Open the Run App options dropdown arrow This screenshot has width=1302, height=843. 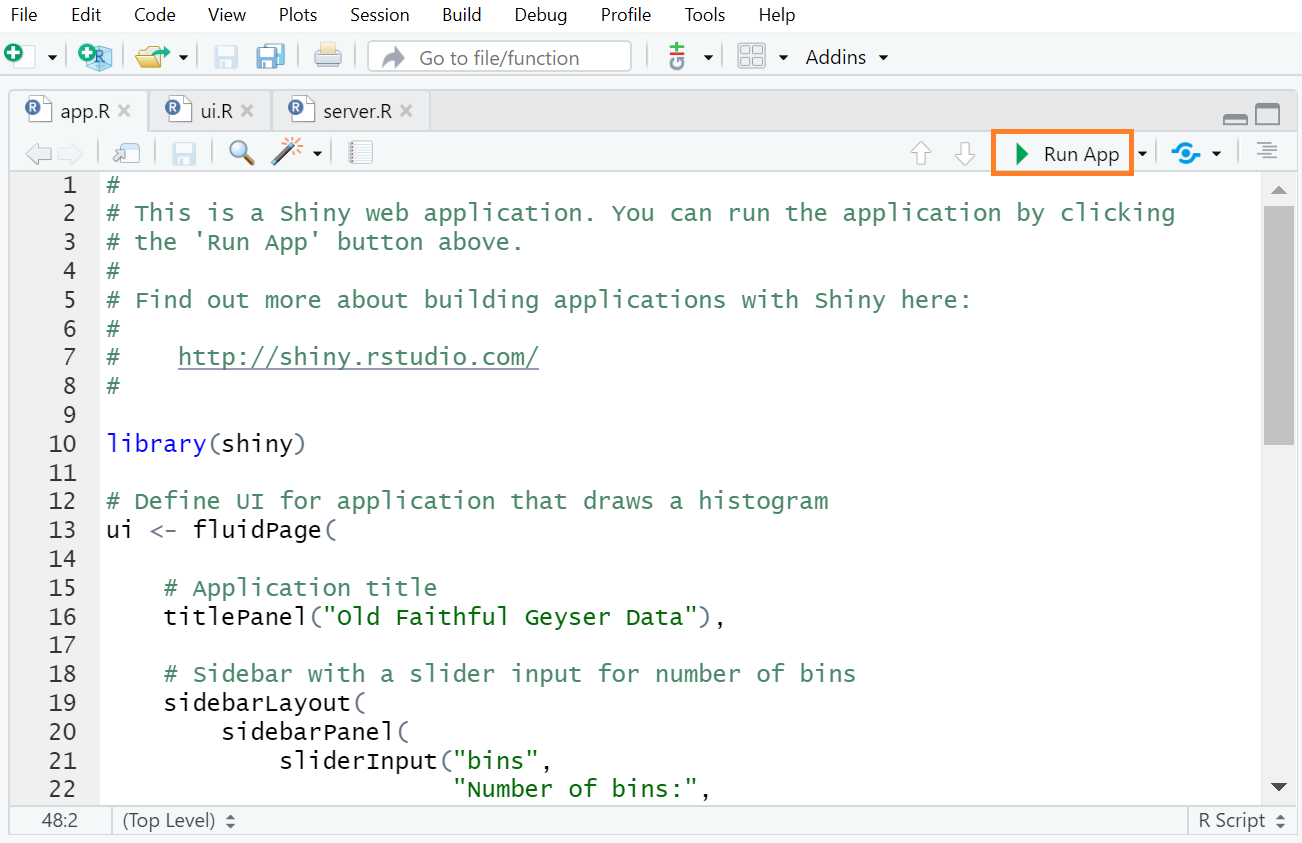1142,154
